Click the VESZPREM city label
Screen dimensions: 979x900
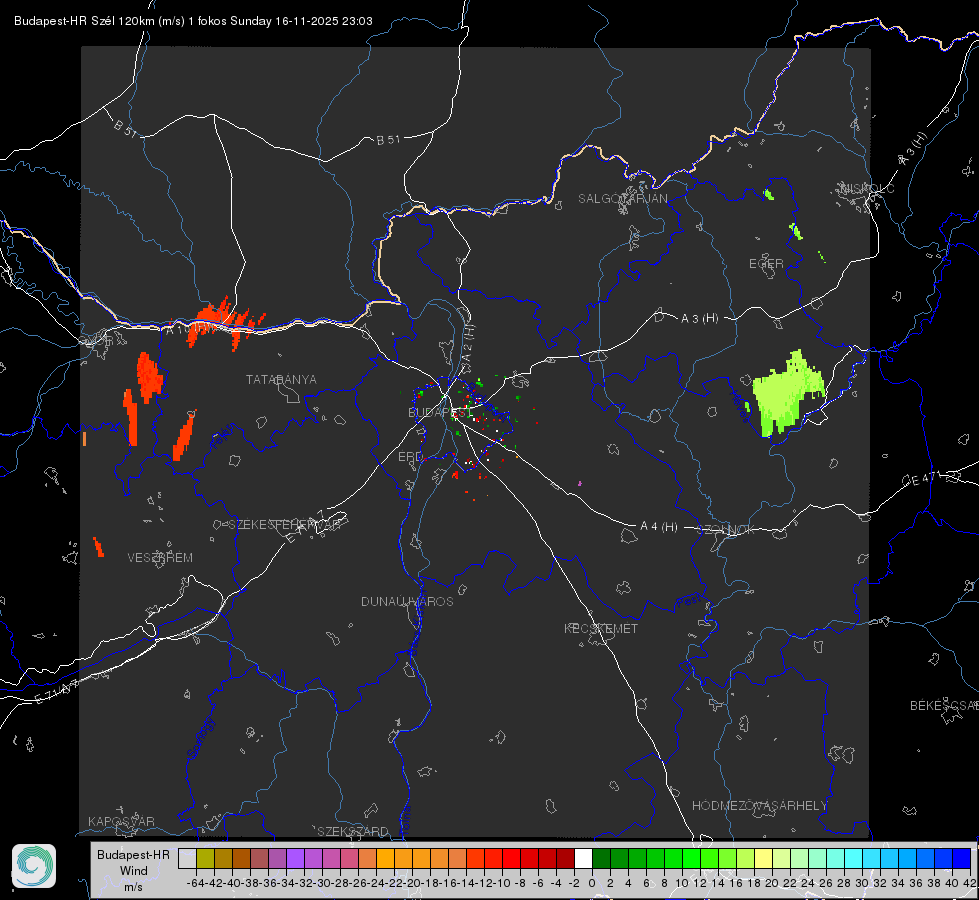(160, 558)
